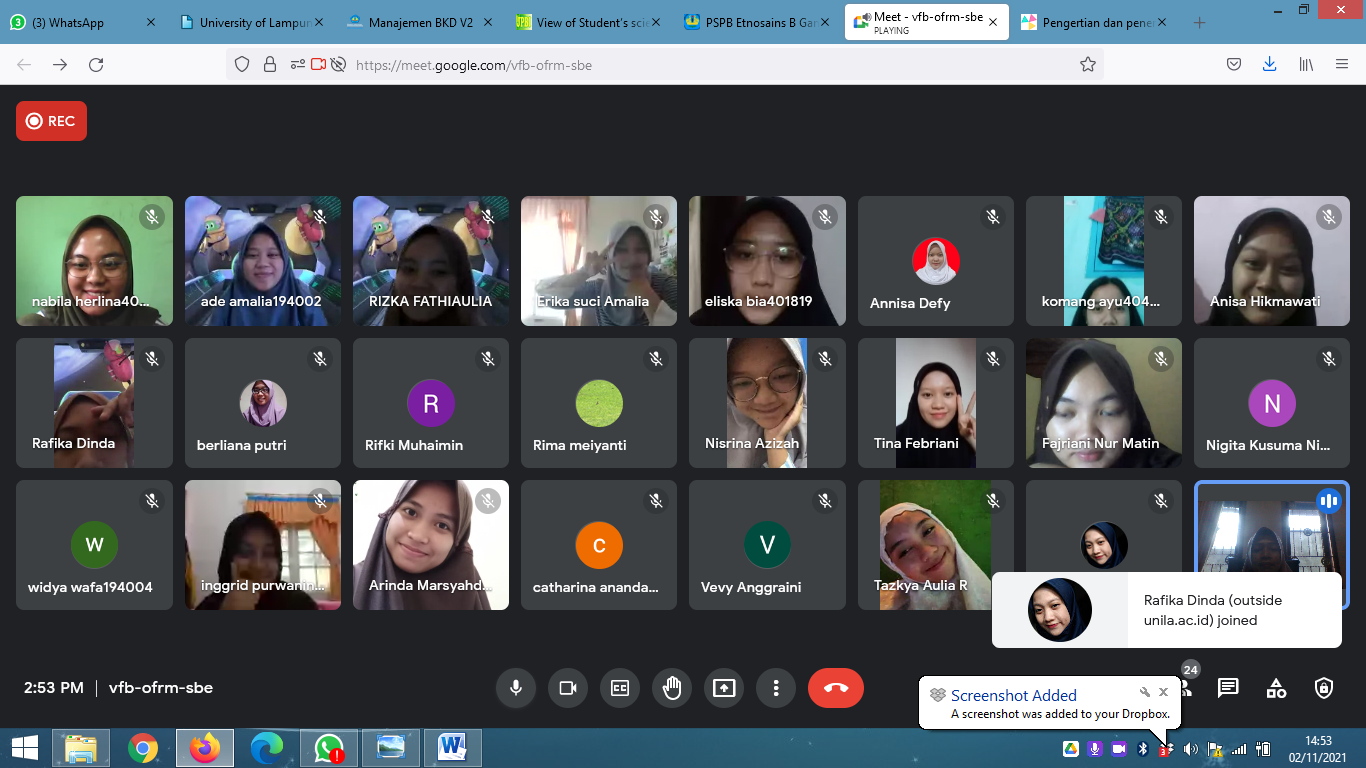Open the Firefox hamburger application menu
This screenshot has height=768, width=1366.
[1342, 65]
